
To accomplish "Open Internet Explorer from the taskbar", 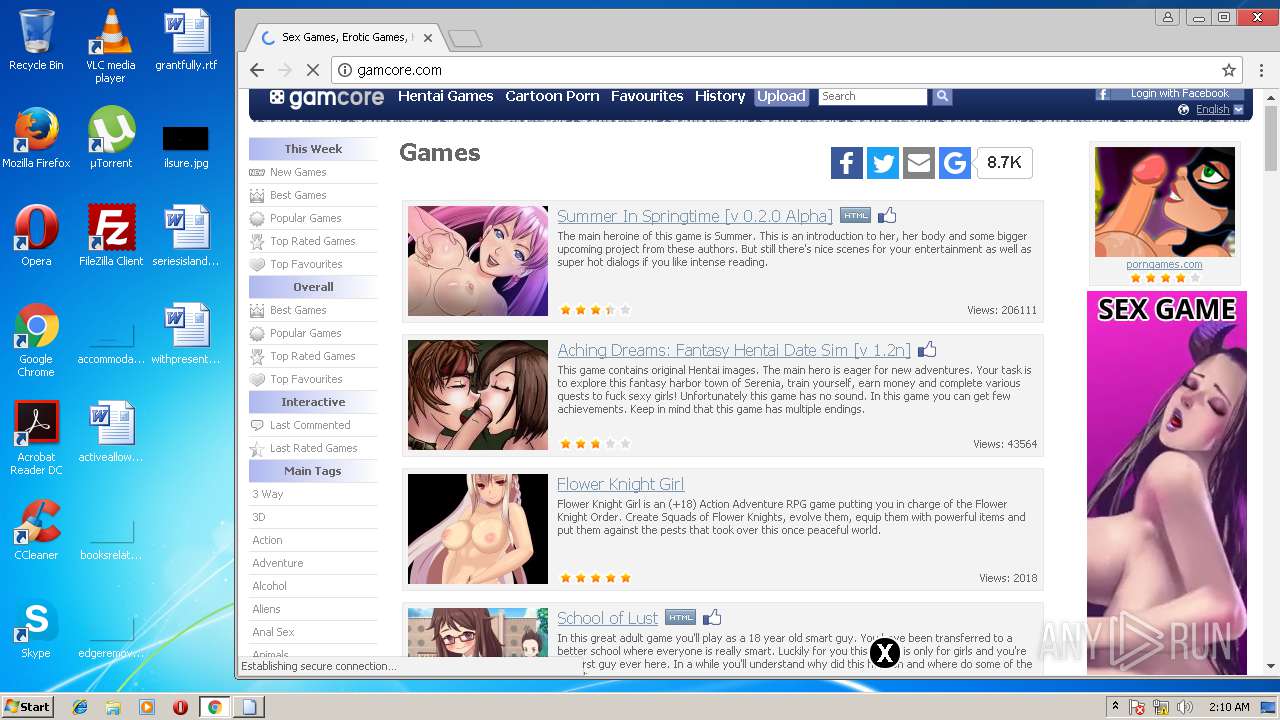I will coord(80,707).
